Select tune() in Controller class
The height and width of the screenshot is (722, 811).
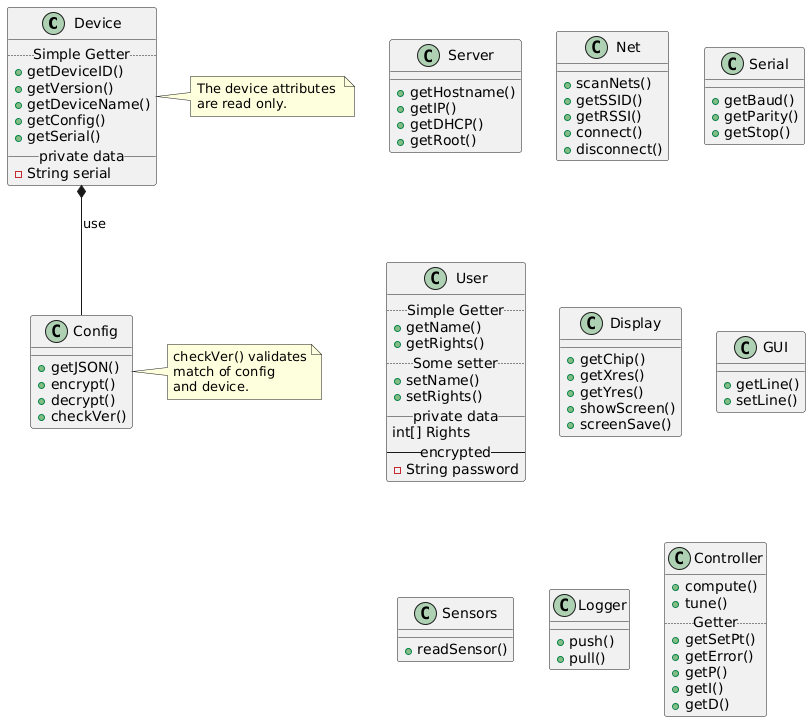coord(706,604)
